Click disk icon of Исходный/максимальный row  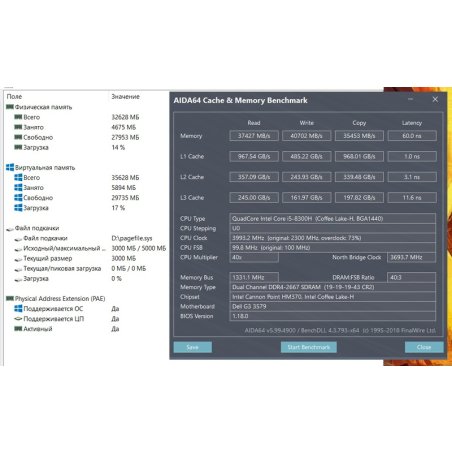tap(18, 249)
